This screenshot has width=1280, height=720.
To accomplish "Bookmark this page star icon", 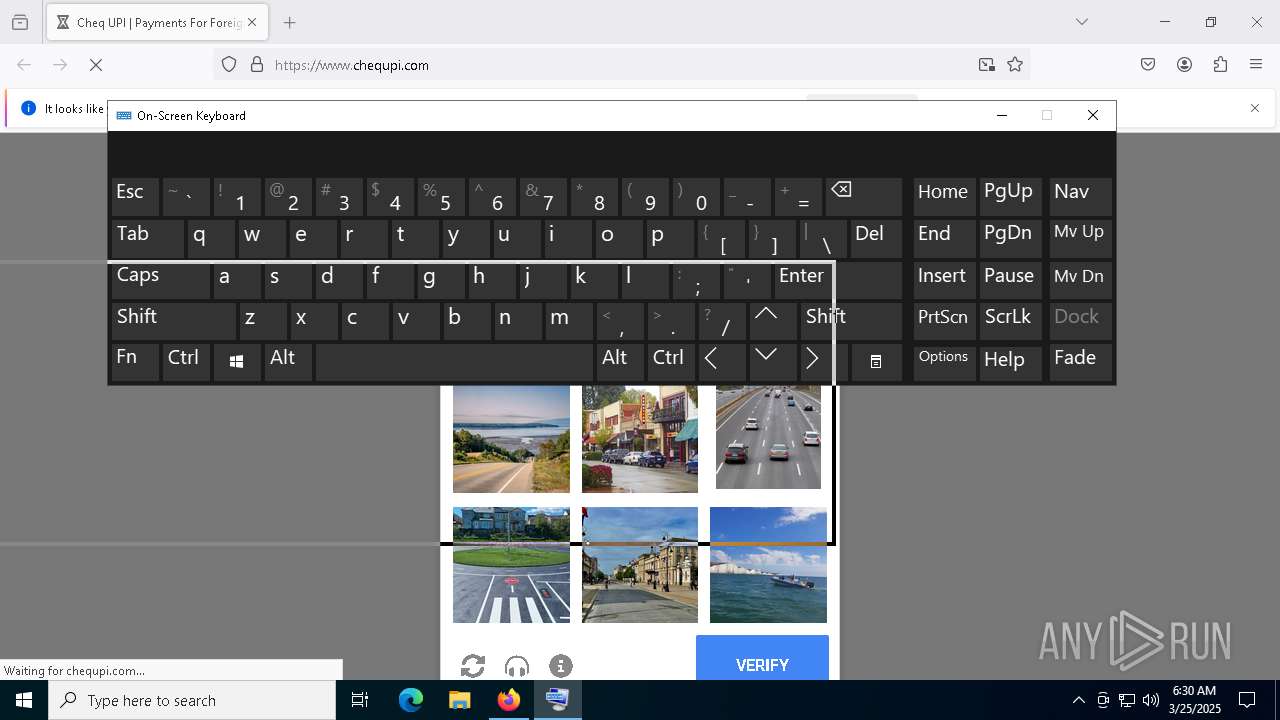I will click(1015, 65).
